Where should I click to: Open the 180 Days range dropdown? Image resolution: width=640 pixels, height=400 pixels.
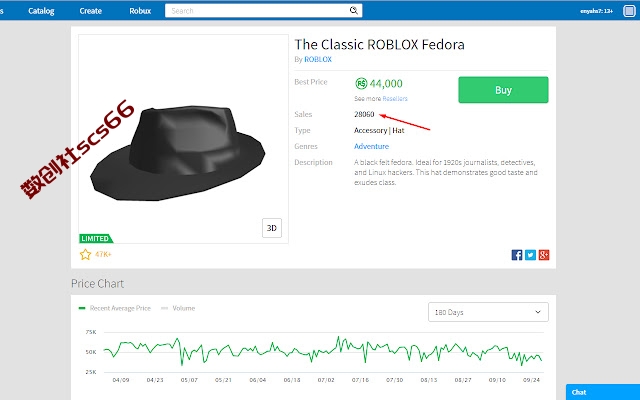click(488, 312)
